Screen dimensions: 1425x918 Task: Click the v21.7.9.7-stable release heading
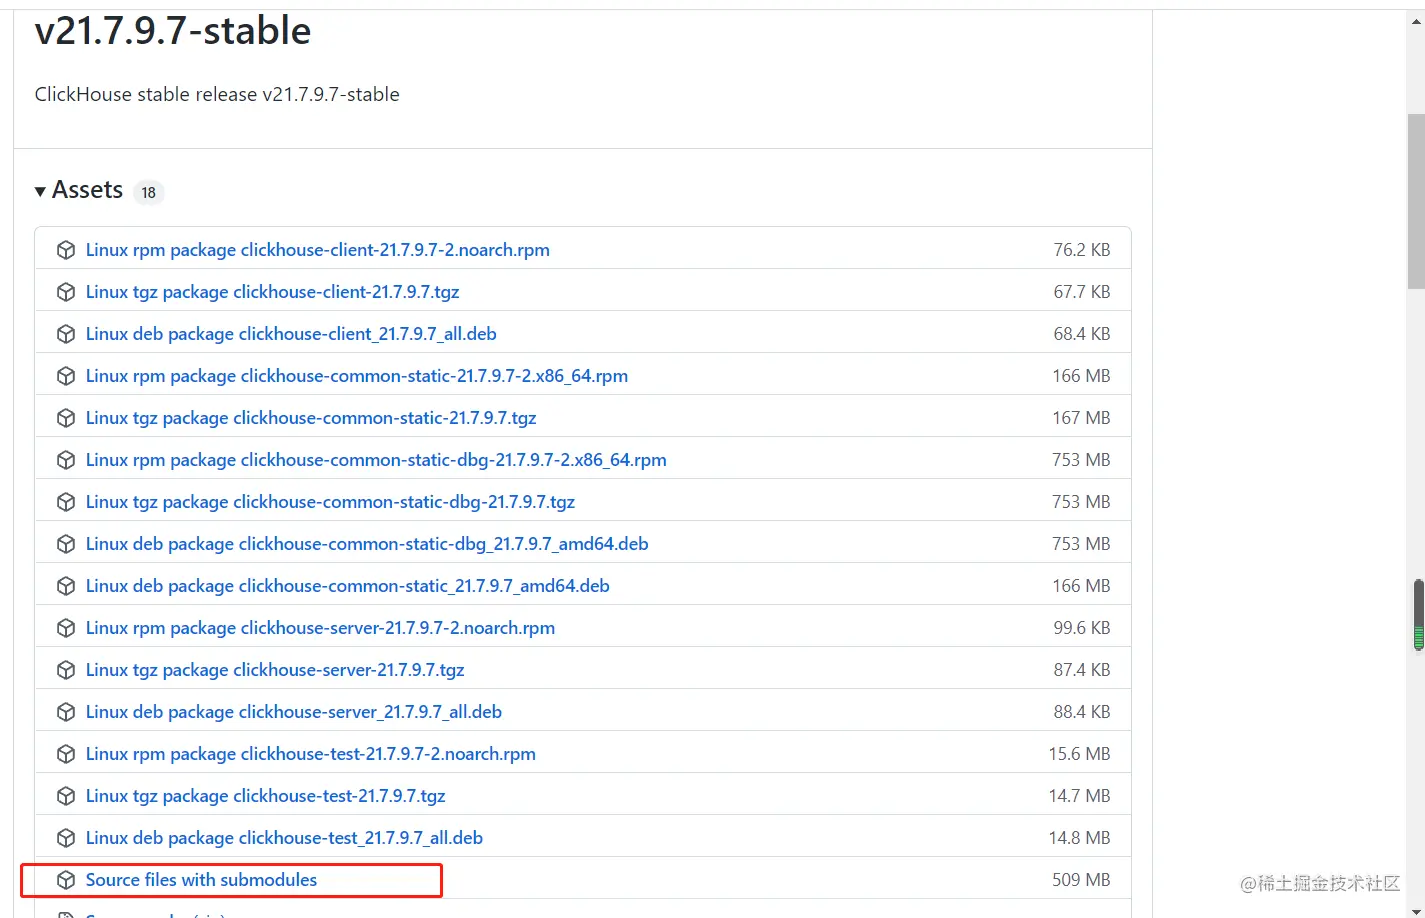173,30
